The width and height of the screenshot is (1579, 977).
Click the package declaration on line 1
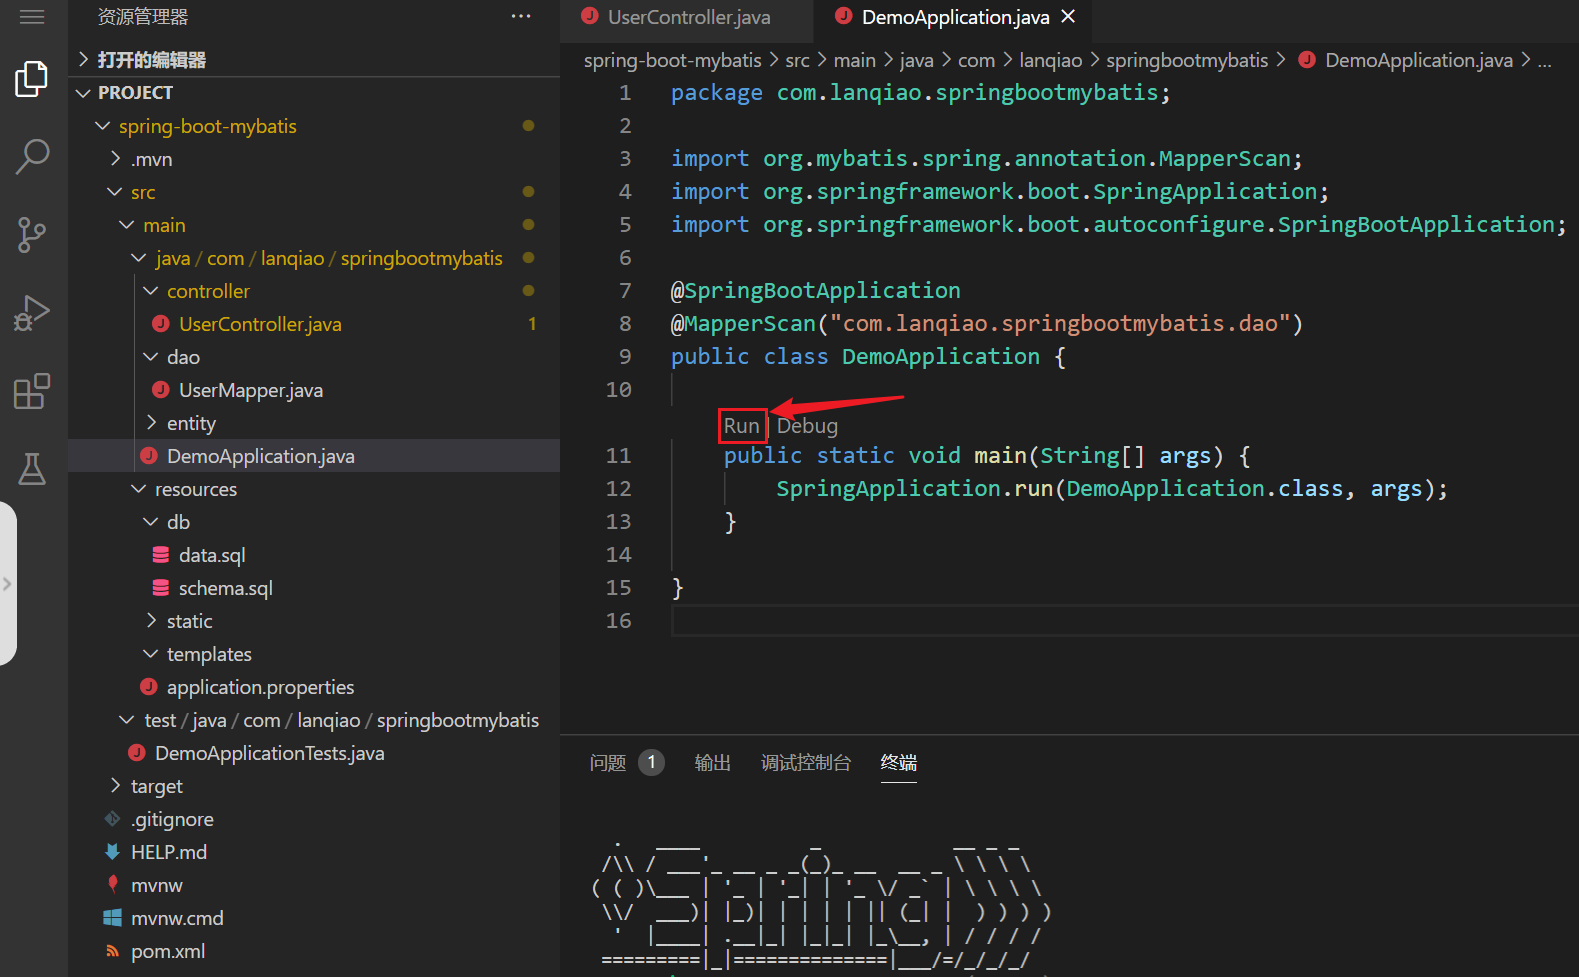click(920, 93)
